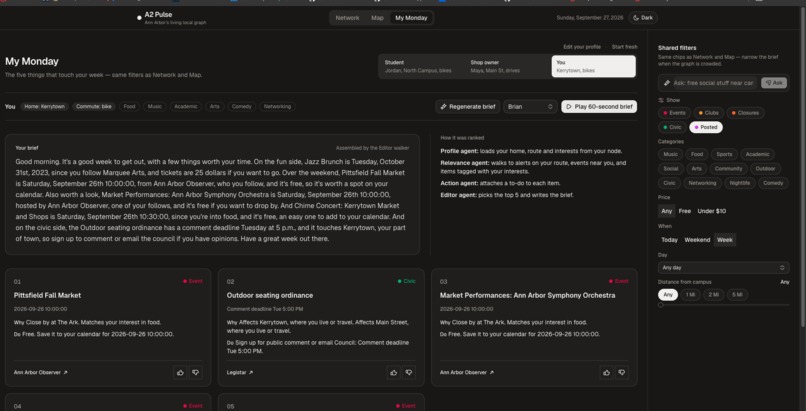Toggle the Events show chip
This screenshot has height=411, width=806.
(674, 113)
